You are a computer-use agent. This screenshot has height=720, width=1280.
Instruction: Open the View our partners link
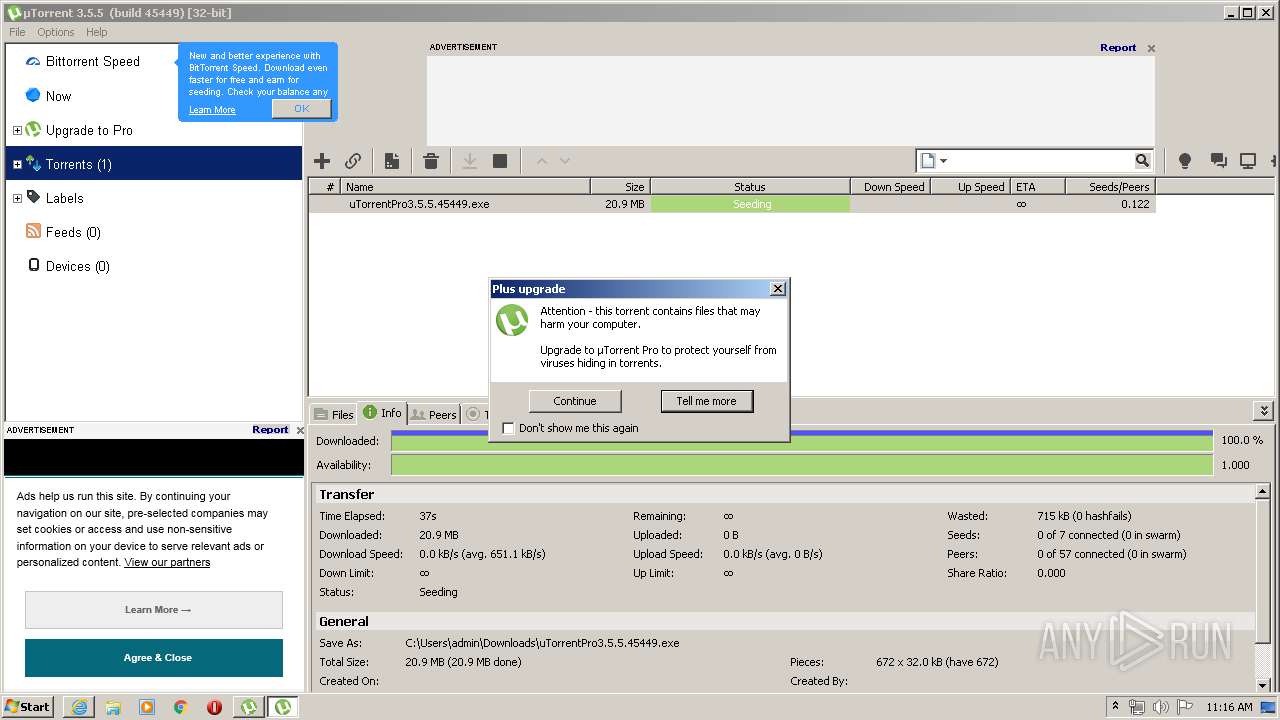167,562
